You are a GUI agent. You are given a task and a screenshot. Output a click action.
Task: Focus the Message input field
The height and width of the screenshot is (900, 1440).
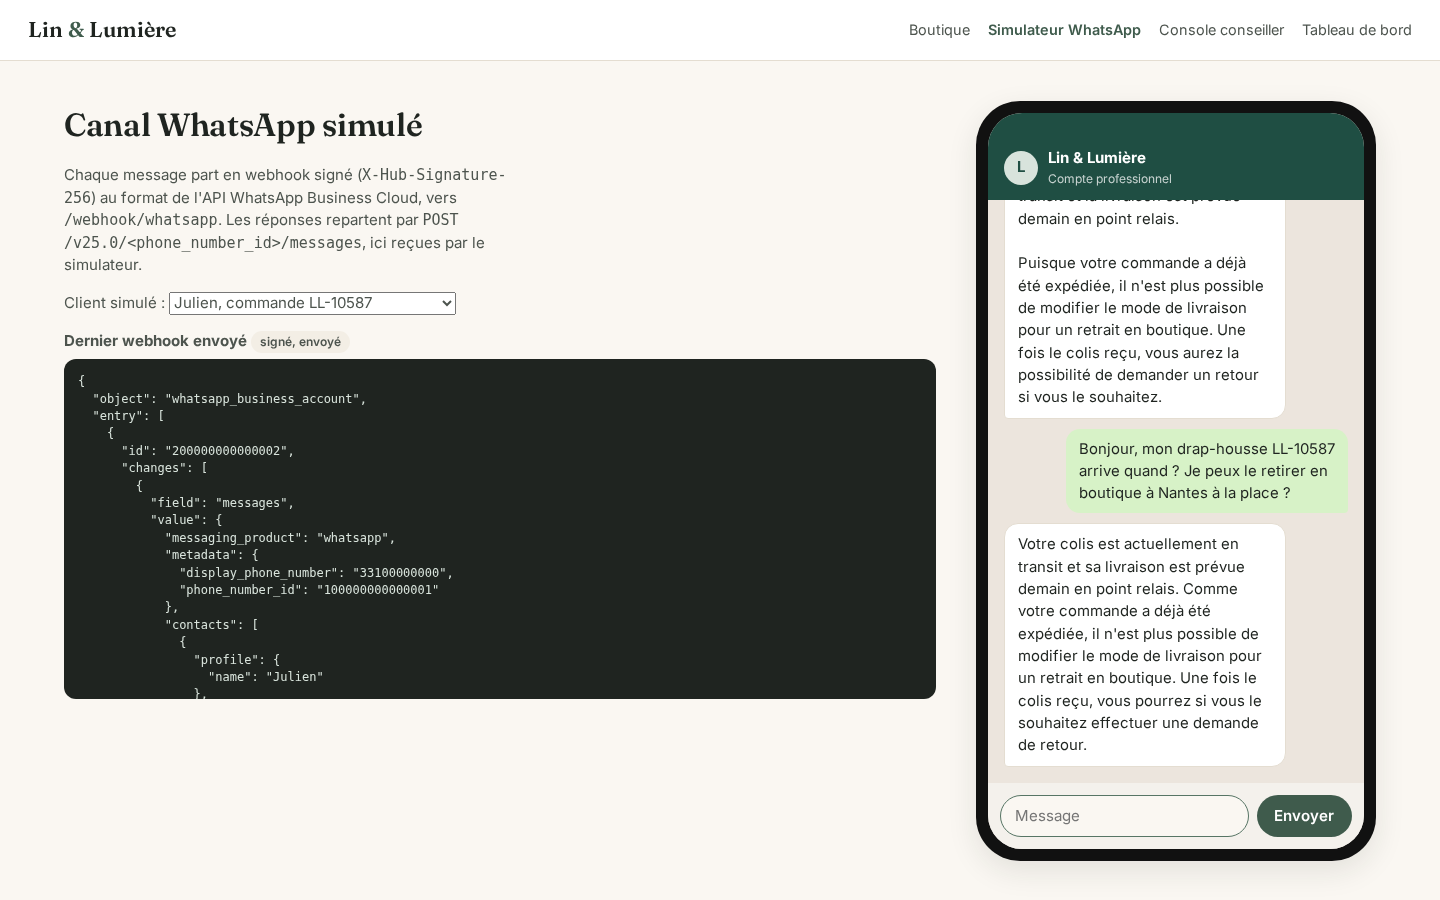1124,816
